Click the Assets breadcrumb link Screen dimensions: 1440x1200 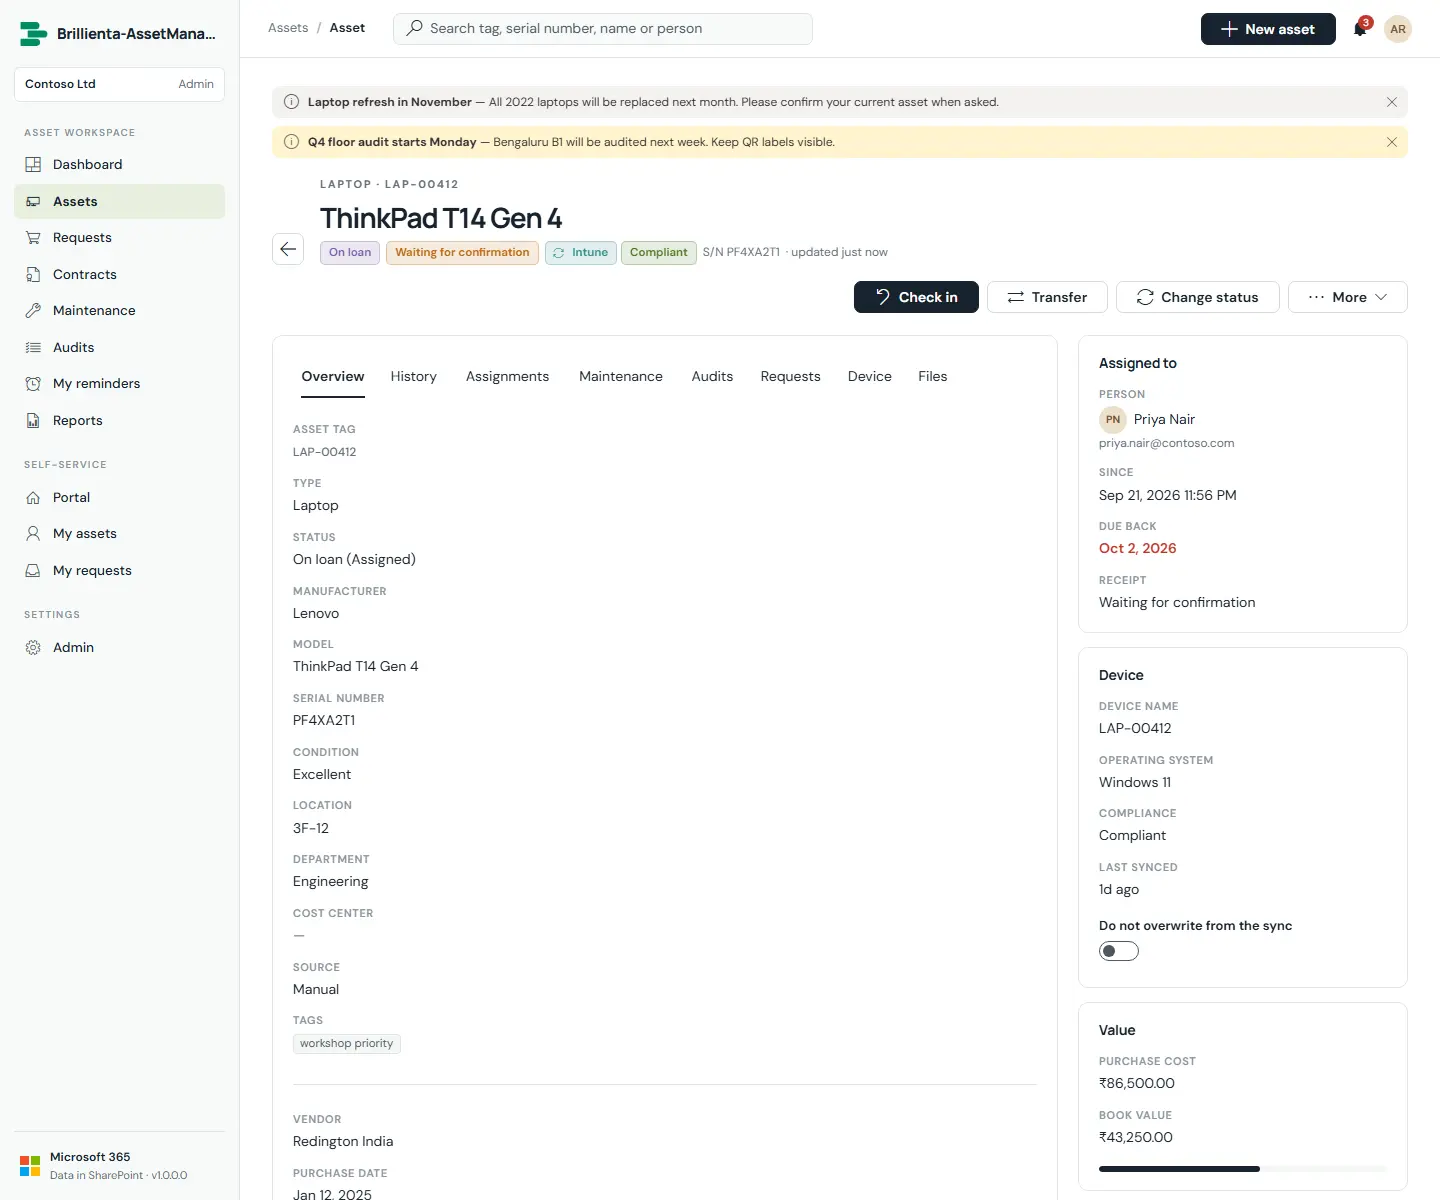pyautogui.click(x=288, y=28)
